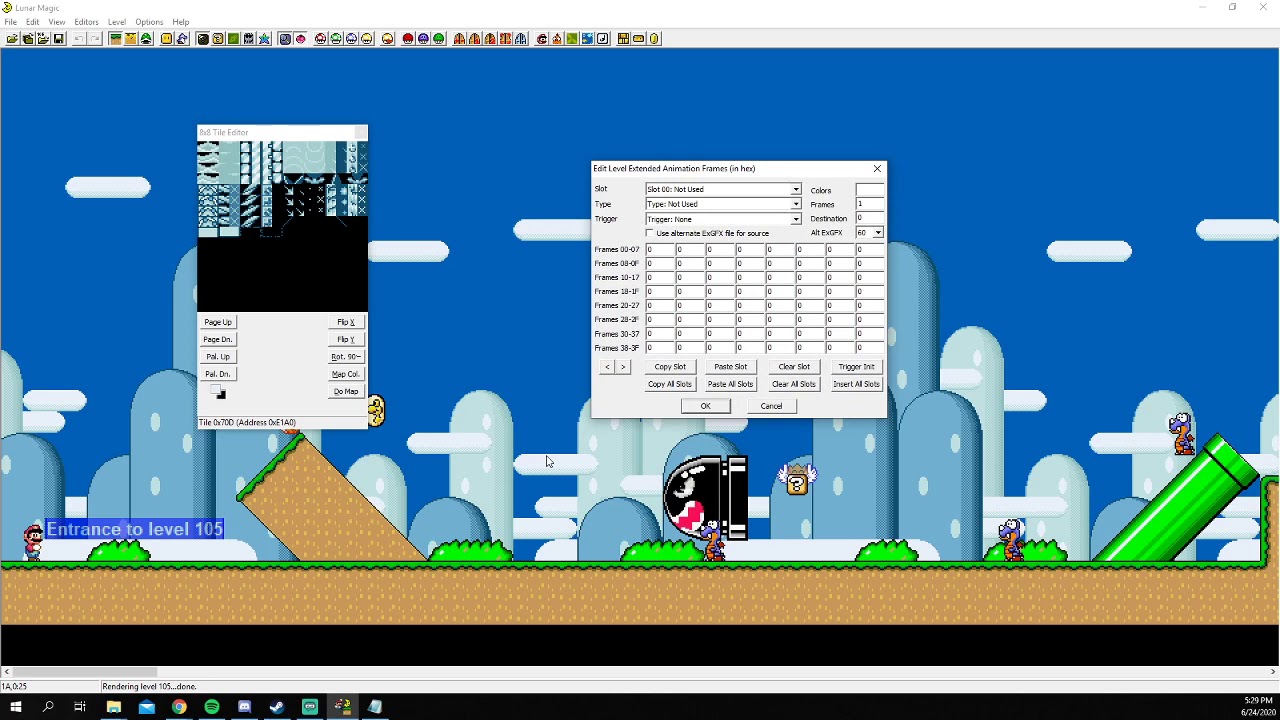Open the Editors menu

click(x=86, y=22)
